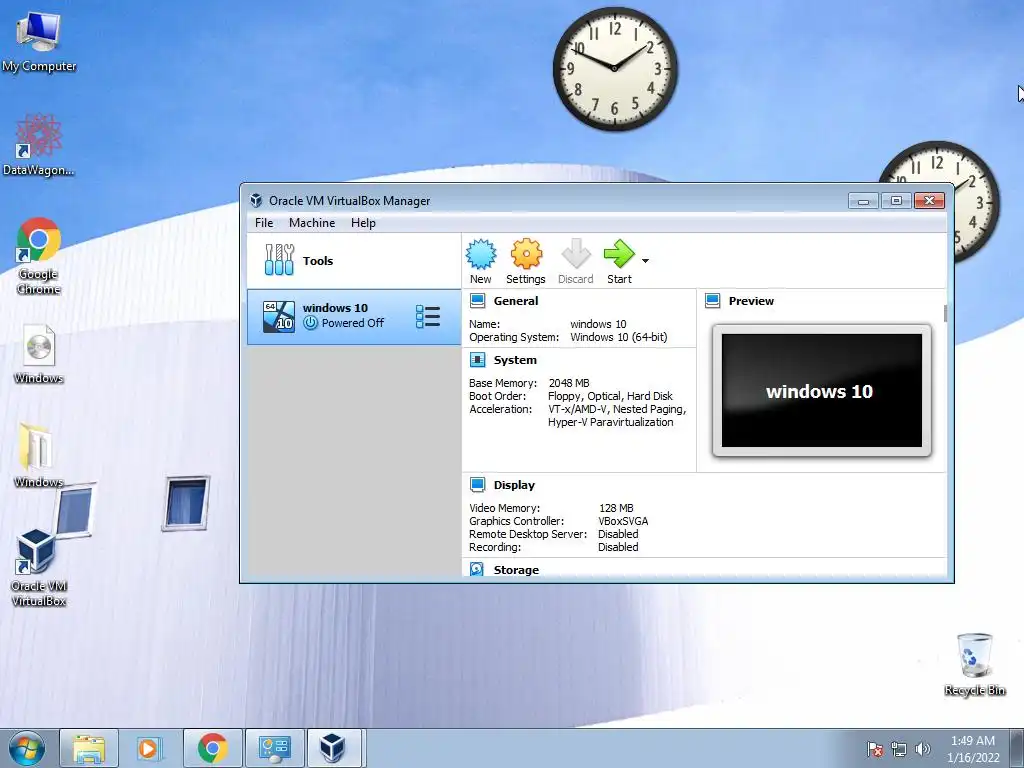The image size is (1024, 768).
Task: Open the System section header link
Action: coord(515,360)
